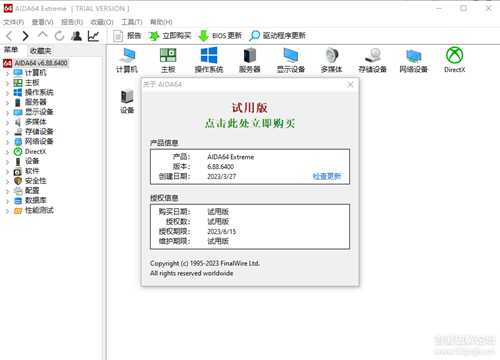Refresh using the circular arrow toolbar icon
The width and height of the screenshot is (500, 360).
tap(59, 36)
